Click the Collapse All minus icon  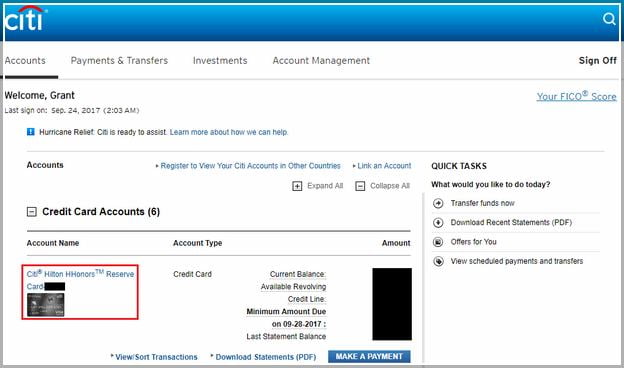coord(360,186)
